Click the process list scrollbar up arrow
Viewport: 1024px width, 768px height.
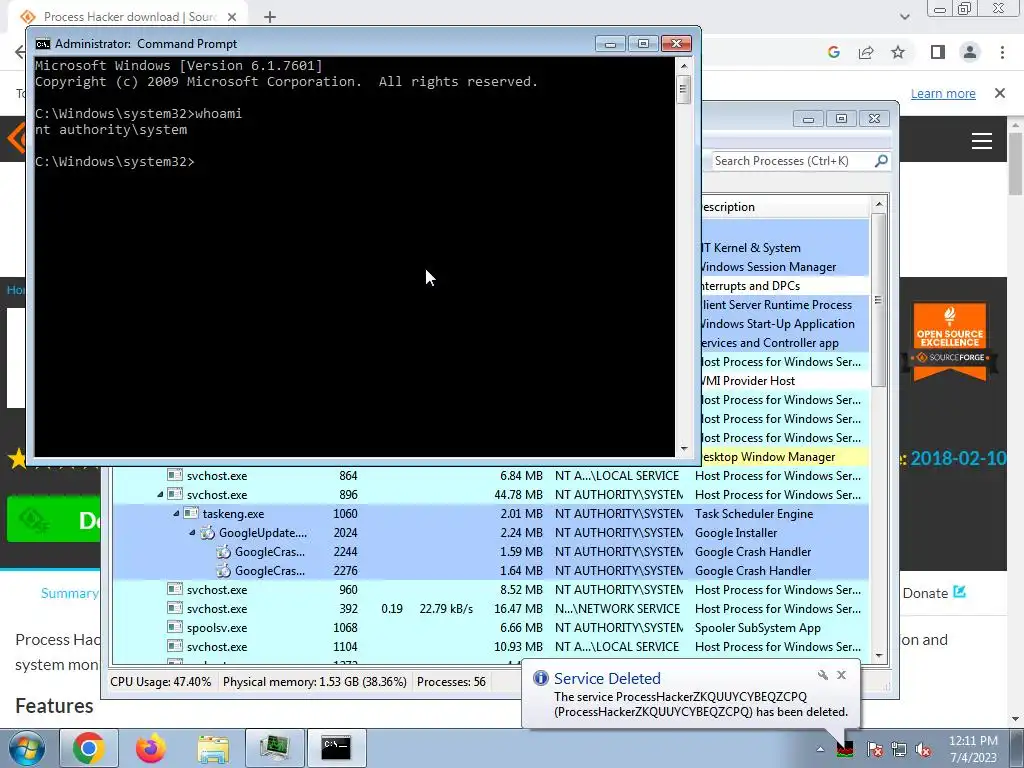tap(879, 204)
